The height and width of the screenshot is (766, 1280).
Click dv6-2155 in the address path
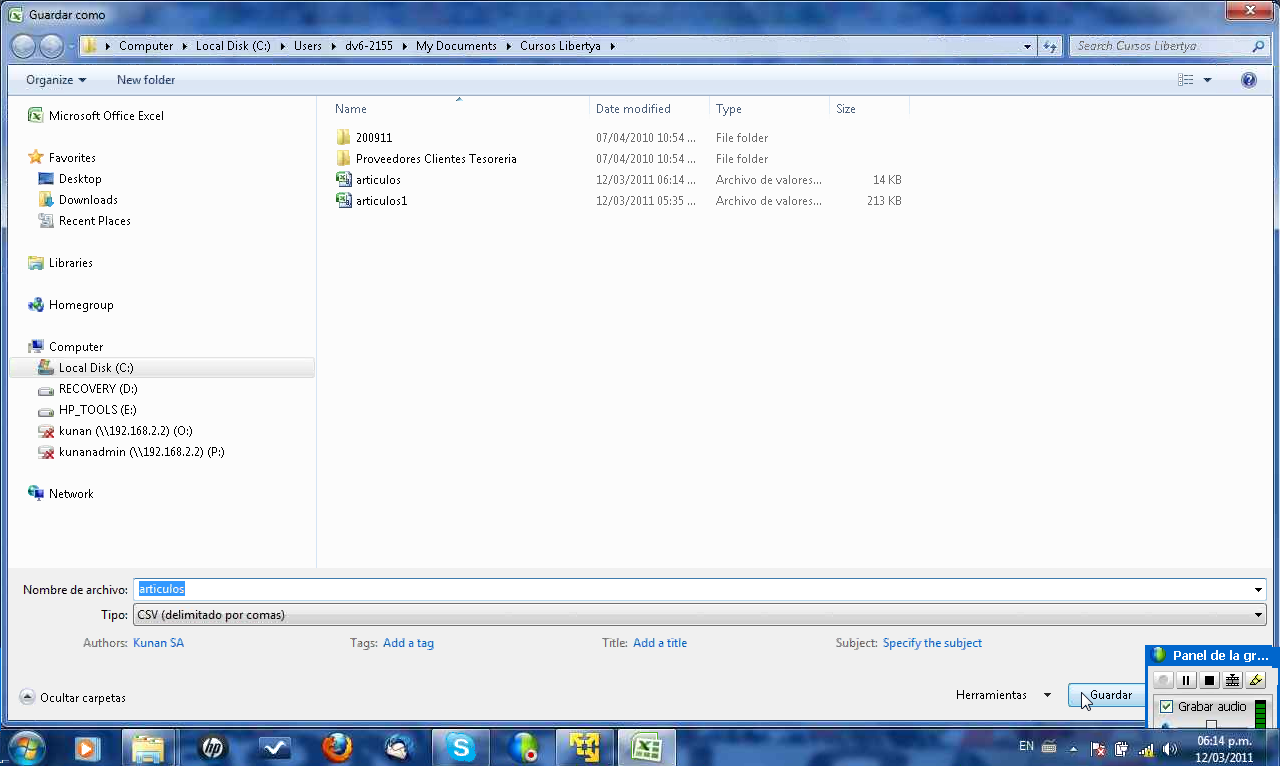(369, 46)
